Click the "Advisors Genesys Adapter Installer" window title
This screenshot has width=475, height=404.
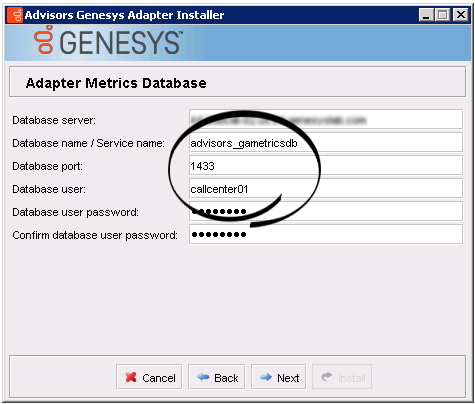[124, 15]
